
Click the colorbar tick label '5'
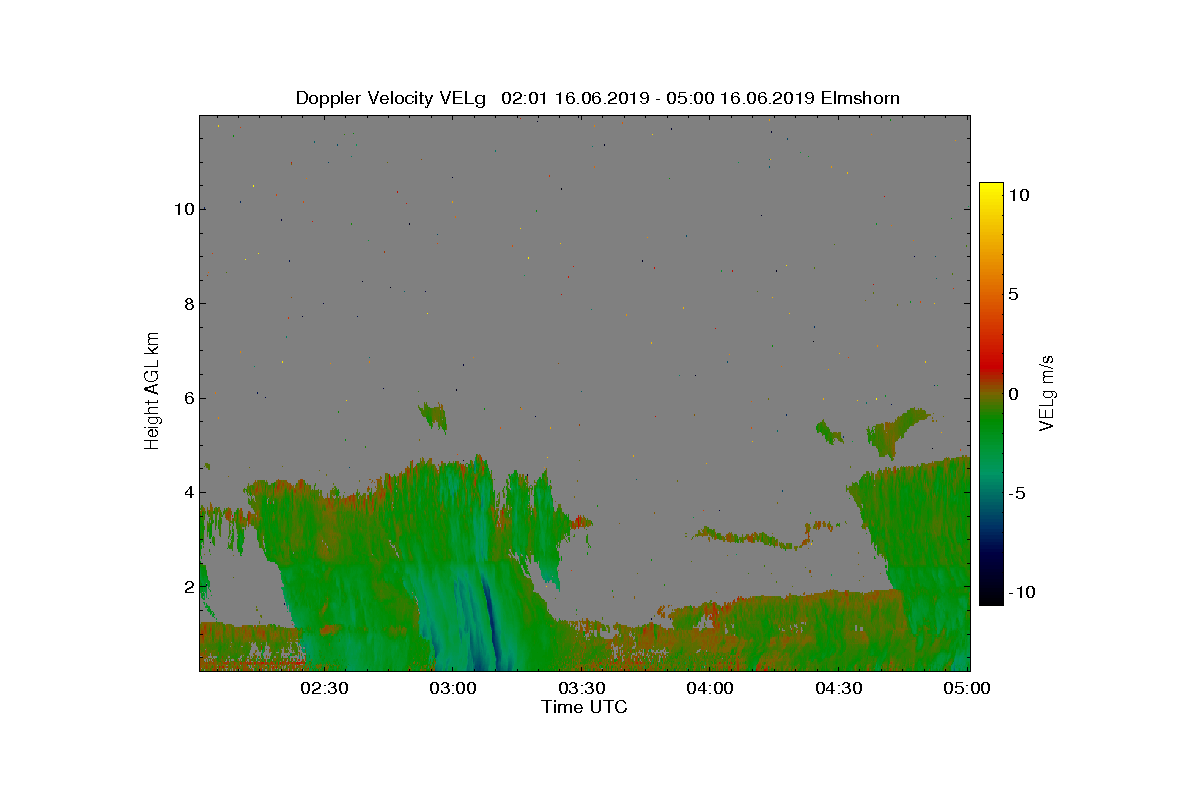1012,295
